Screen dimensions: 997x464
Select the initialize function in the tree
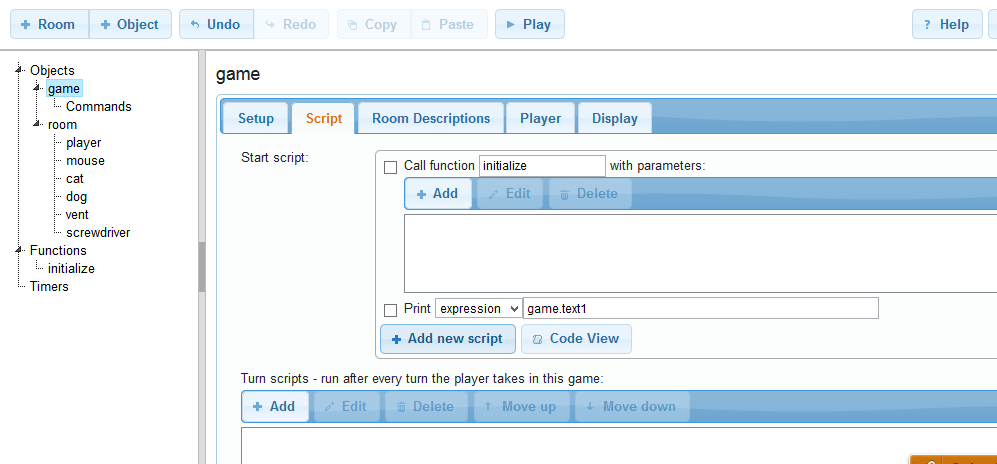pyautogui.click(x=71, y=269)
